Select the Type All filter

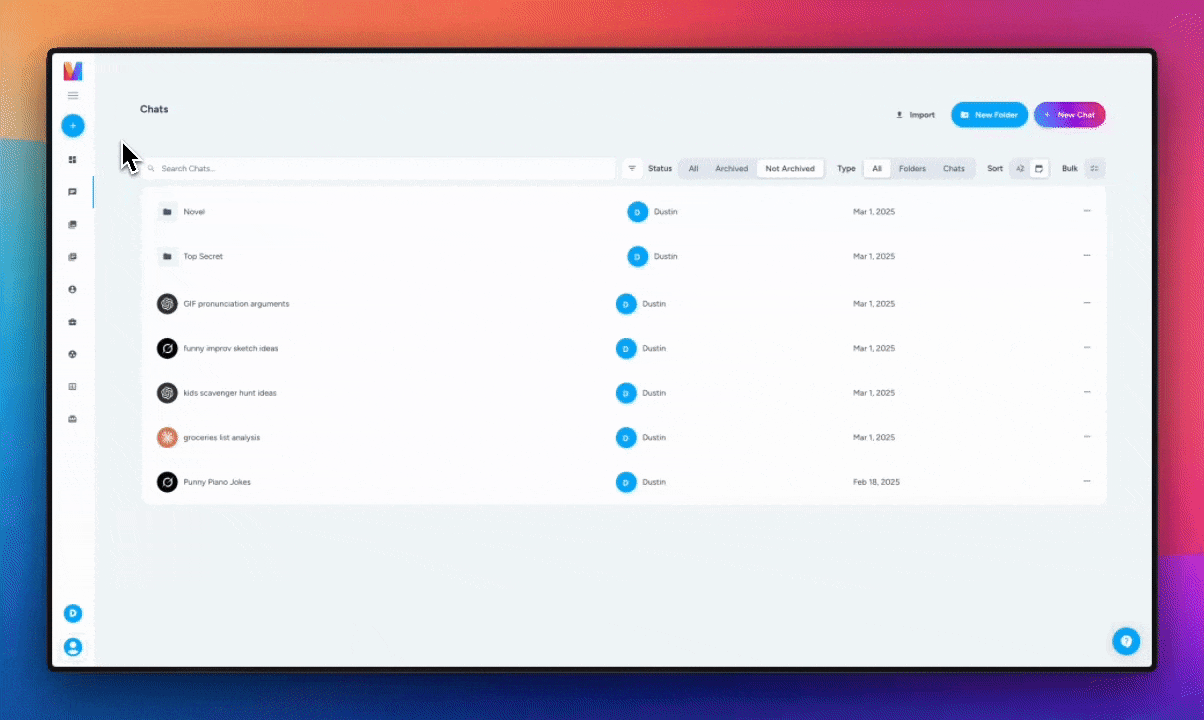click(877, 169)
